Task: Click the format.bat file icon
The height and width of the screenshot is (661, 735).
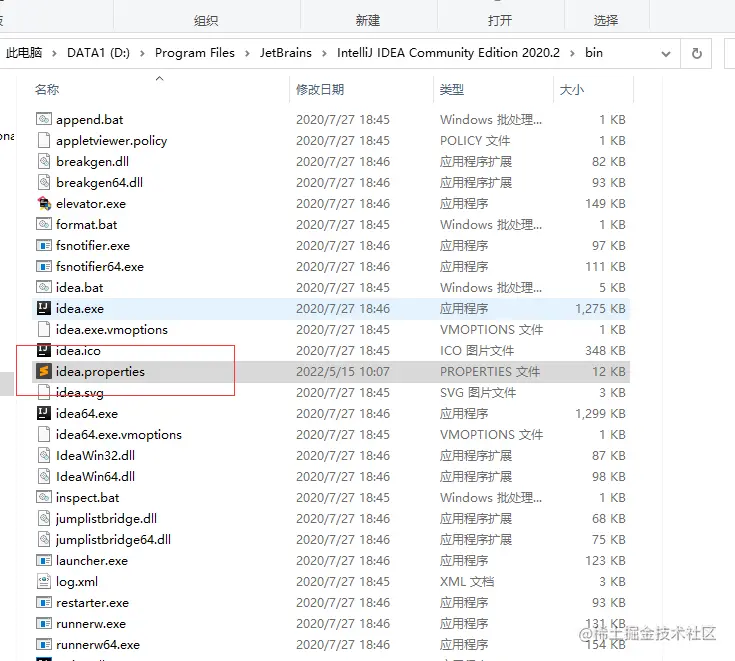Action: tap(44, 224)
